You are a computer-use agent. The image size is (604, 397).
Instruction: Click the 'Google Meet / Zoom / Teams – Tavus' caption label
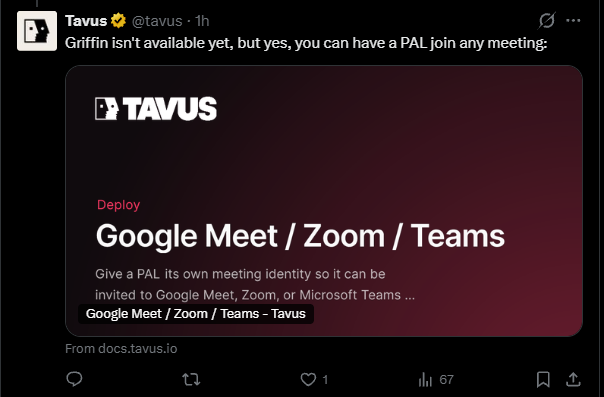[196, 314]
